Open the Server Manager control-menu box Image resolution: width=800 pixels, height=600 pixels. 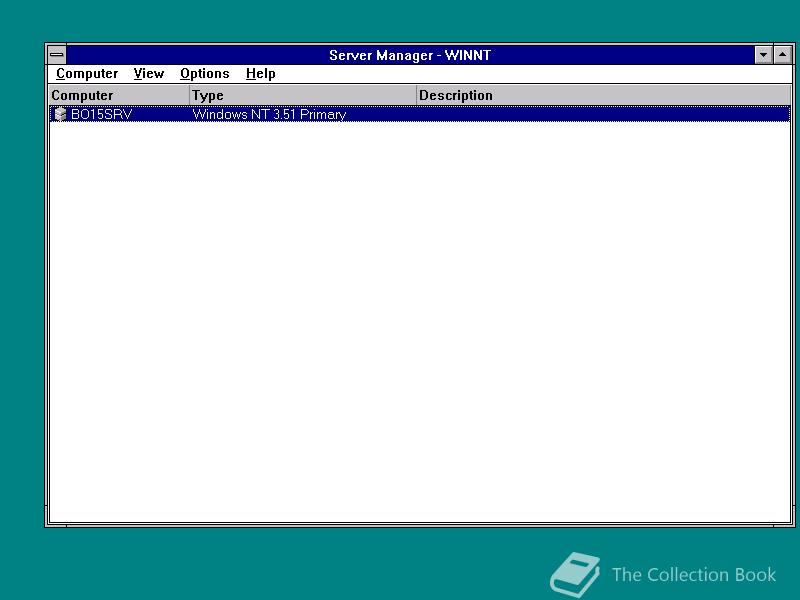click(x=57, y=55)
